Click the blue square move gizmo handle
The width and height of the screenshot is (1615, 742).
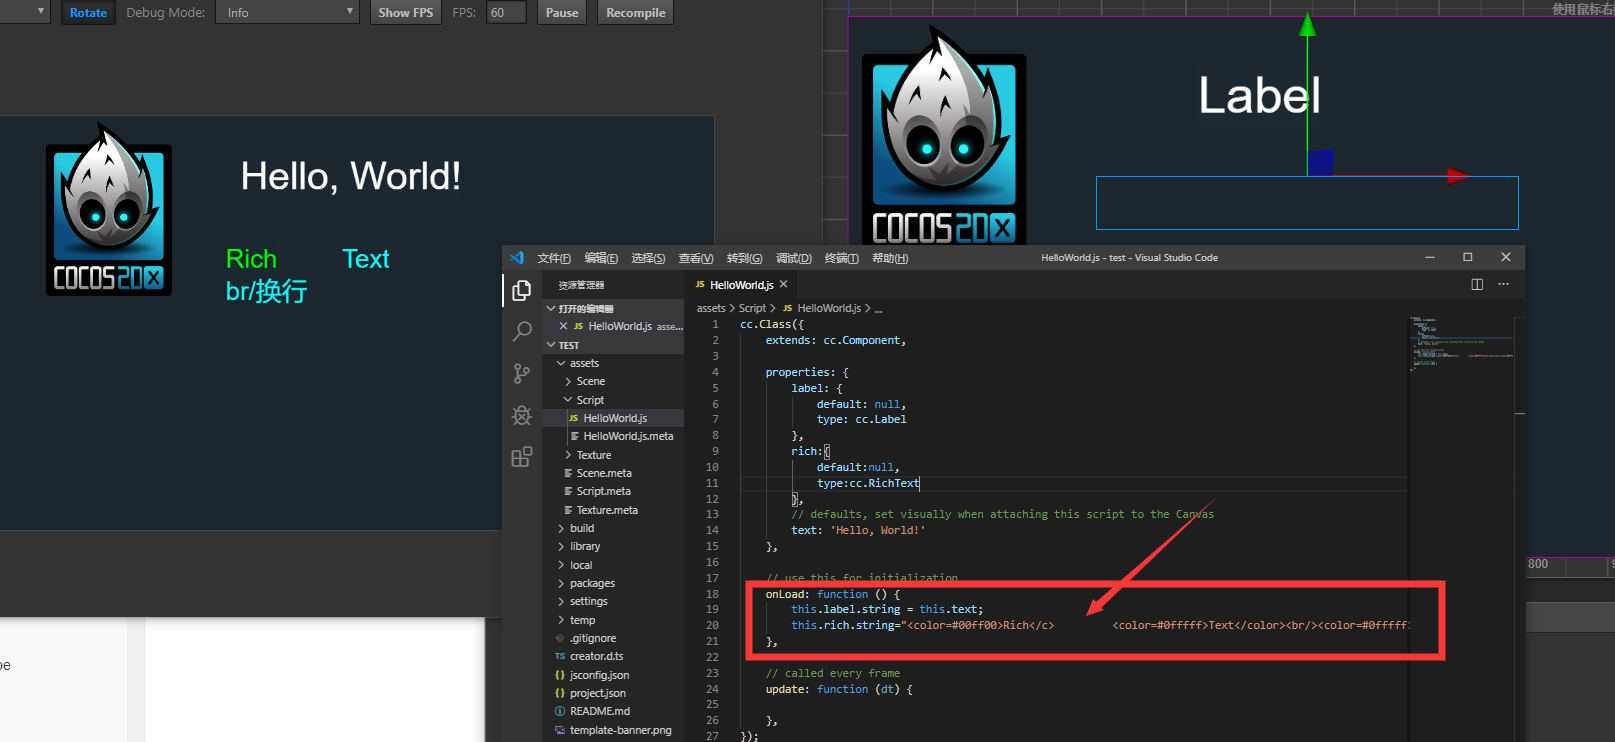point(1321,162)
